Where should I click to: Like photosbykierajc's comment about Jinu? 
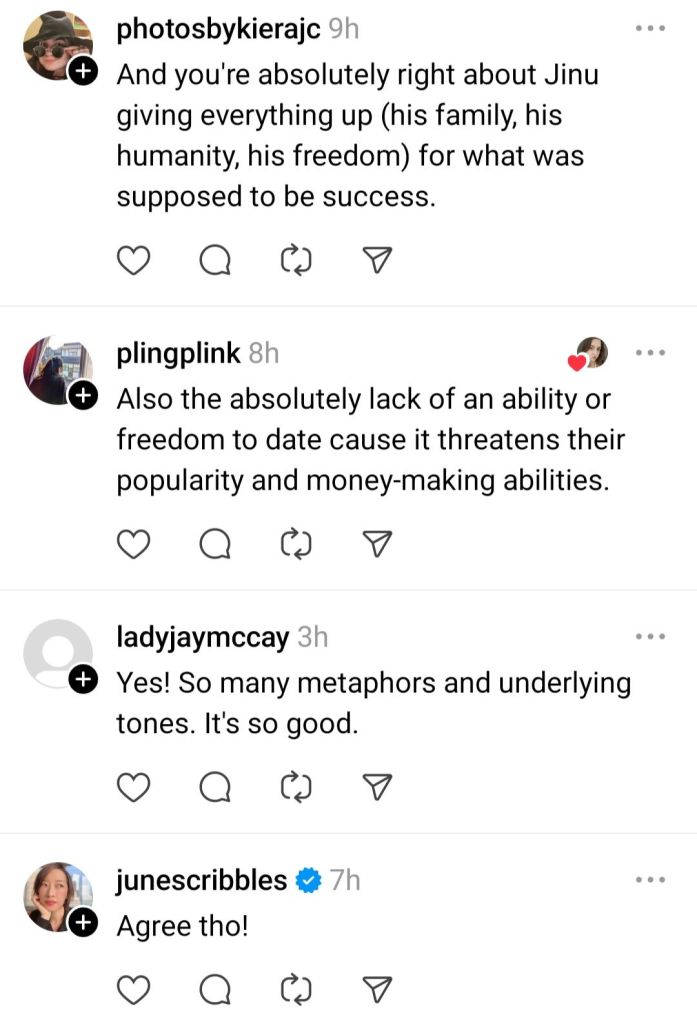point(133,261)
